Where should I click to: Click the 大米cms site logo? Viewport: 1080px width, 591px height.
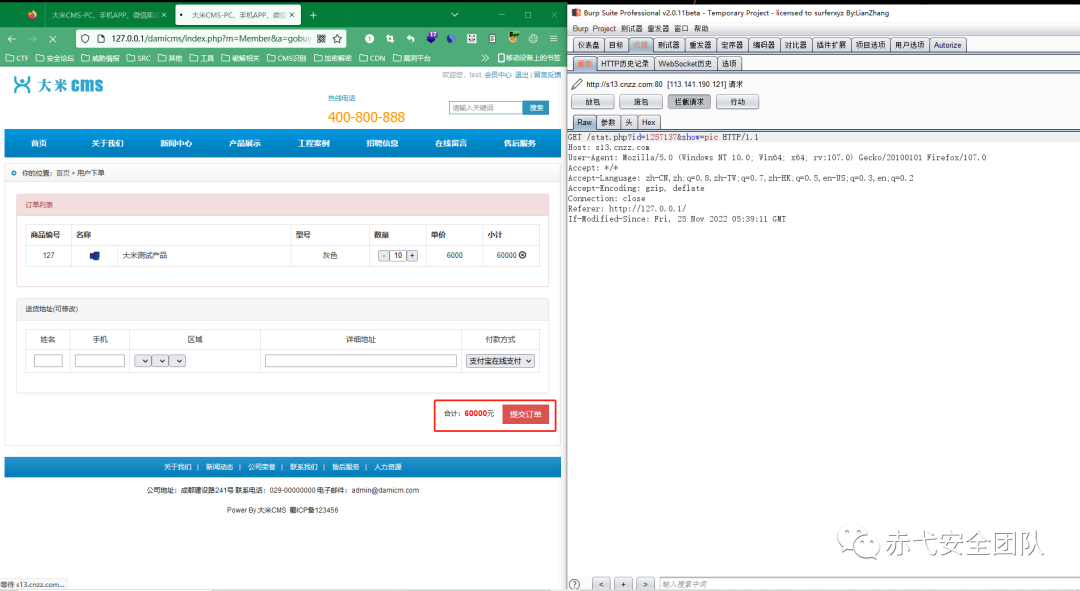click(59, 85)
